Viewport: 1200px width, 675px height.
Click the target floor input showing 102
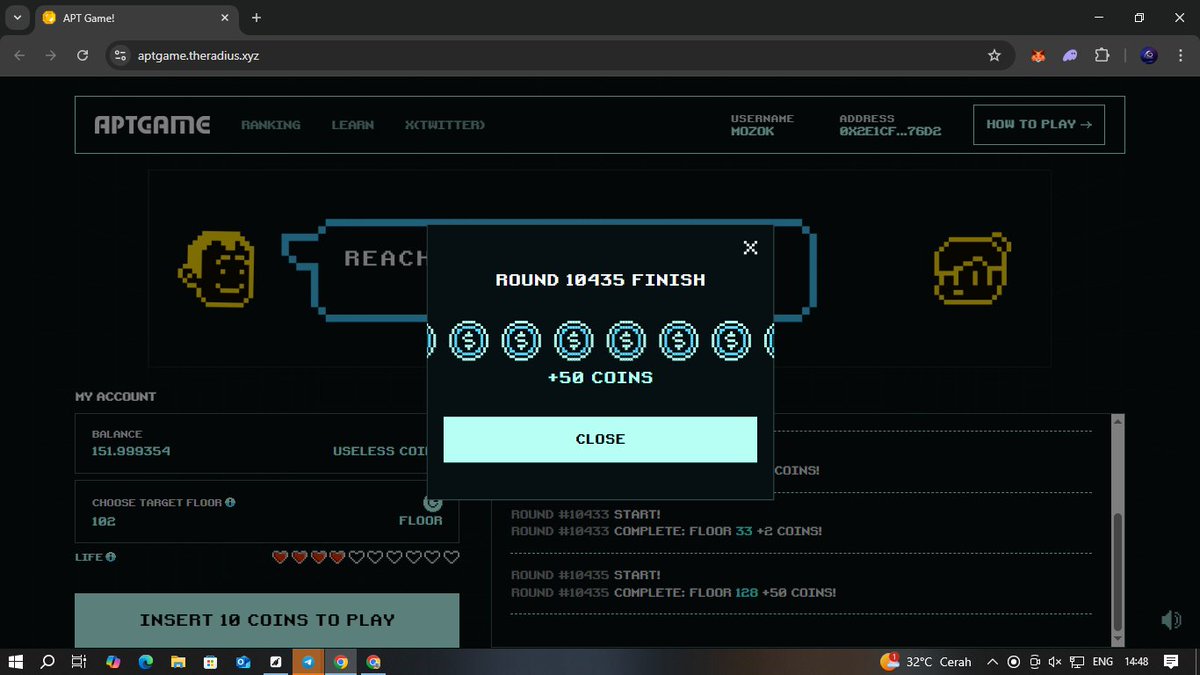point(104,521)
